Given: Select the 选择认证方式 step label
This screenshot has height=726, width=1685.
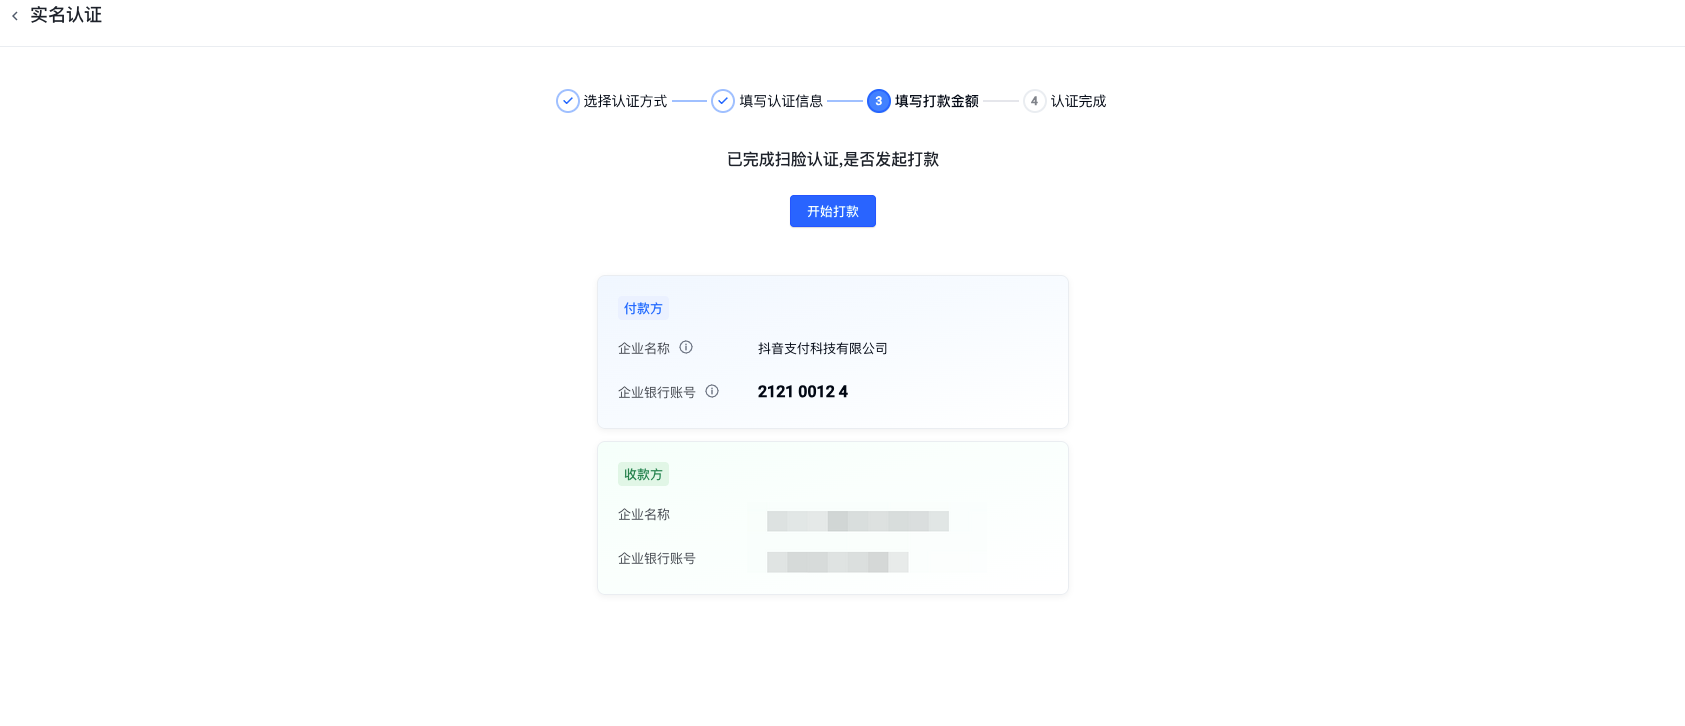Looking at the screenshot, I should click(x=625, y=101).
